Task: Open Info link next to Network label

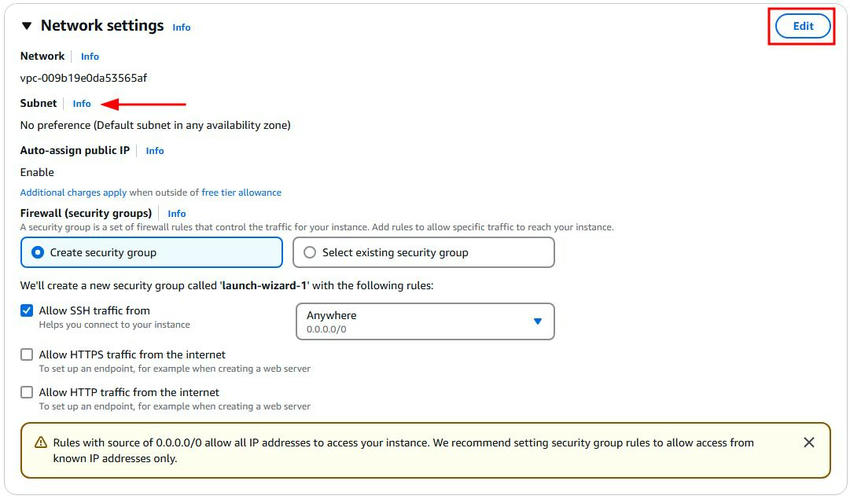Action: (x=90, y=57)
